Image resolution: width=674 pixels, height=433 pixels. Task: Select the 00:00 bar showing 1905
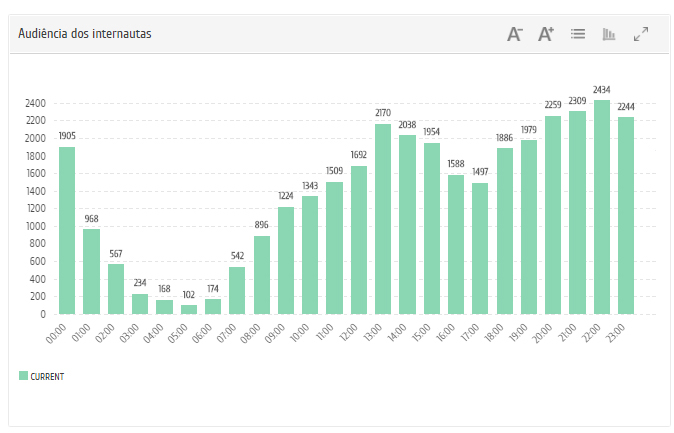tap(67, 230)
